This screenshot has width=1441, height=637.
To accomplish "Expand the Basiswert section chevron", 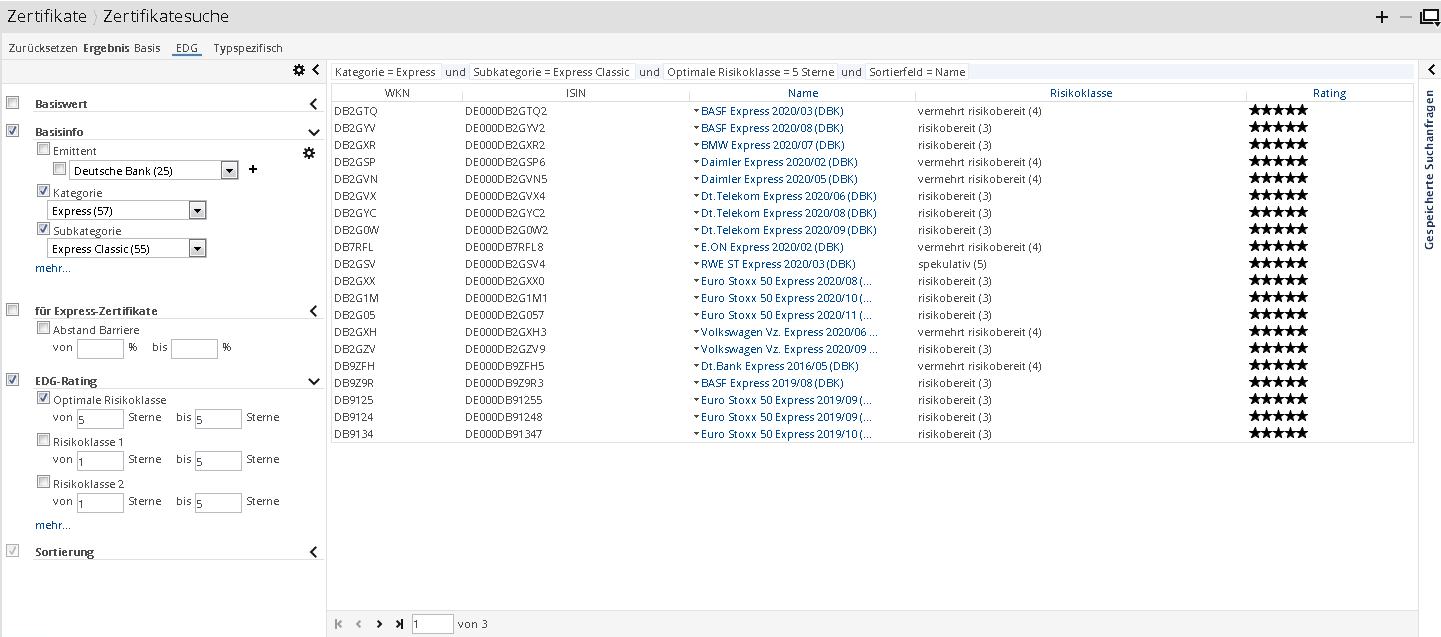I will click(x=313, y=104).
